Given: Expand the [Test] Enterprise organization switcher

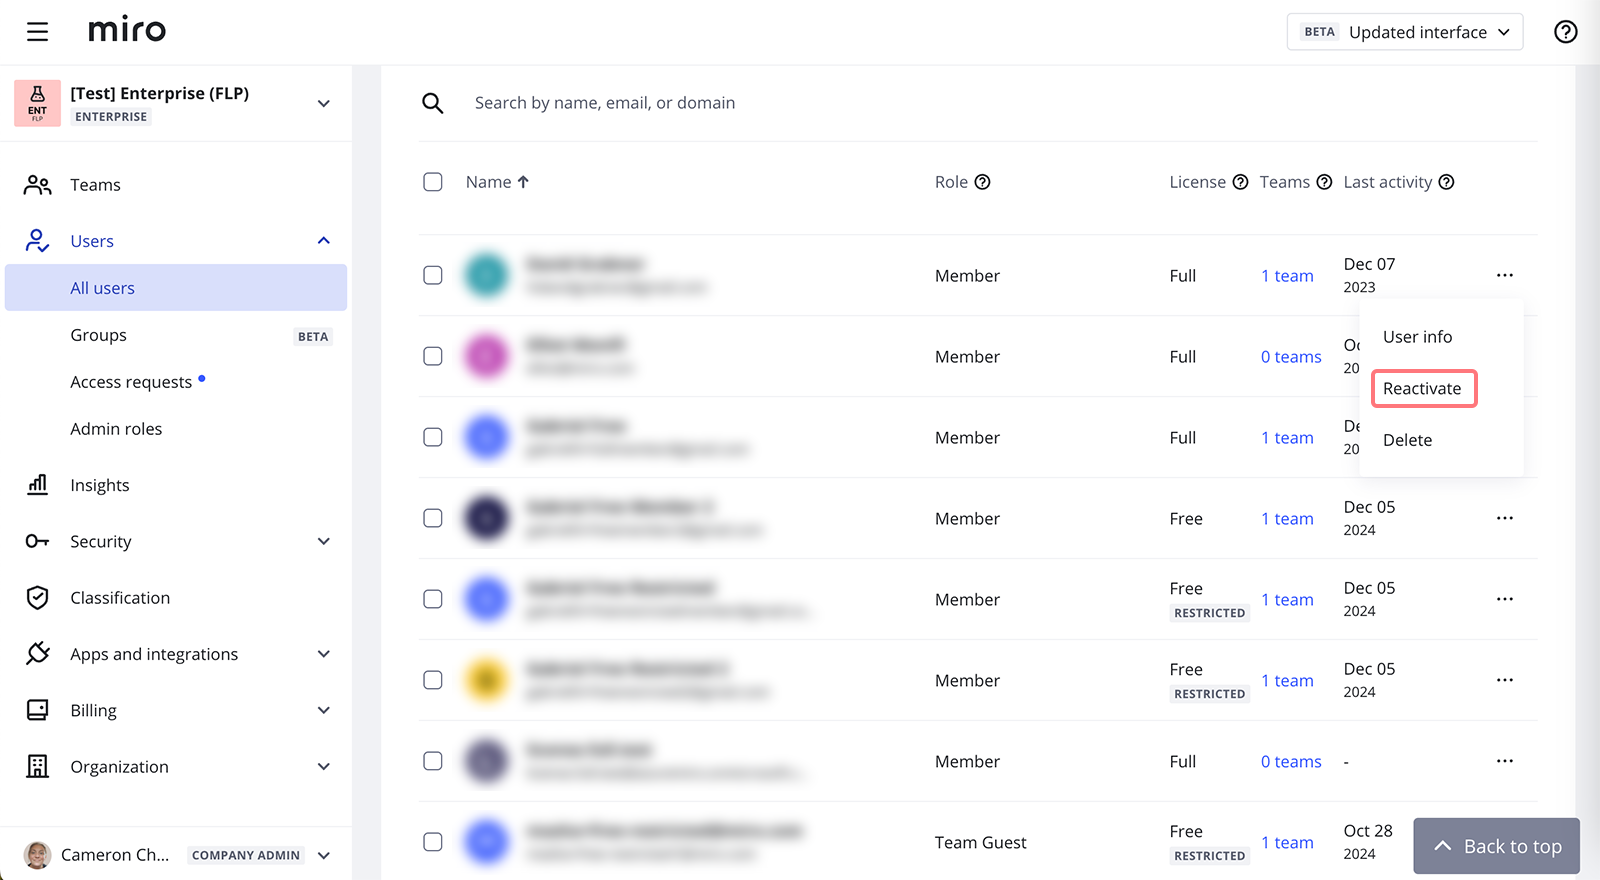Looking at the screenshot, I should [x=323, y=104].
